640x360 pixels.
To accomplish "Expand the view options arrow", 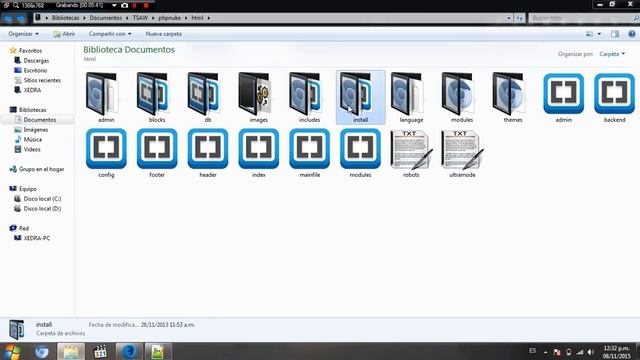I will pyautogui.click(x=599, y=34).
